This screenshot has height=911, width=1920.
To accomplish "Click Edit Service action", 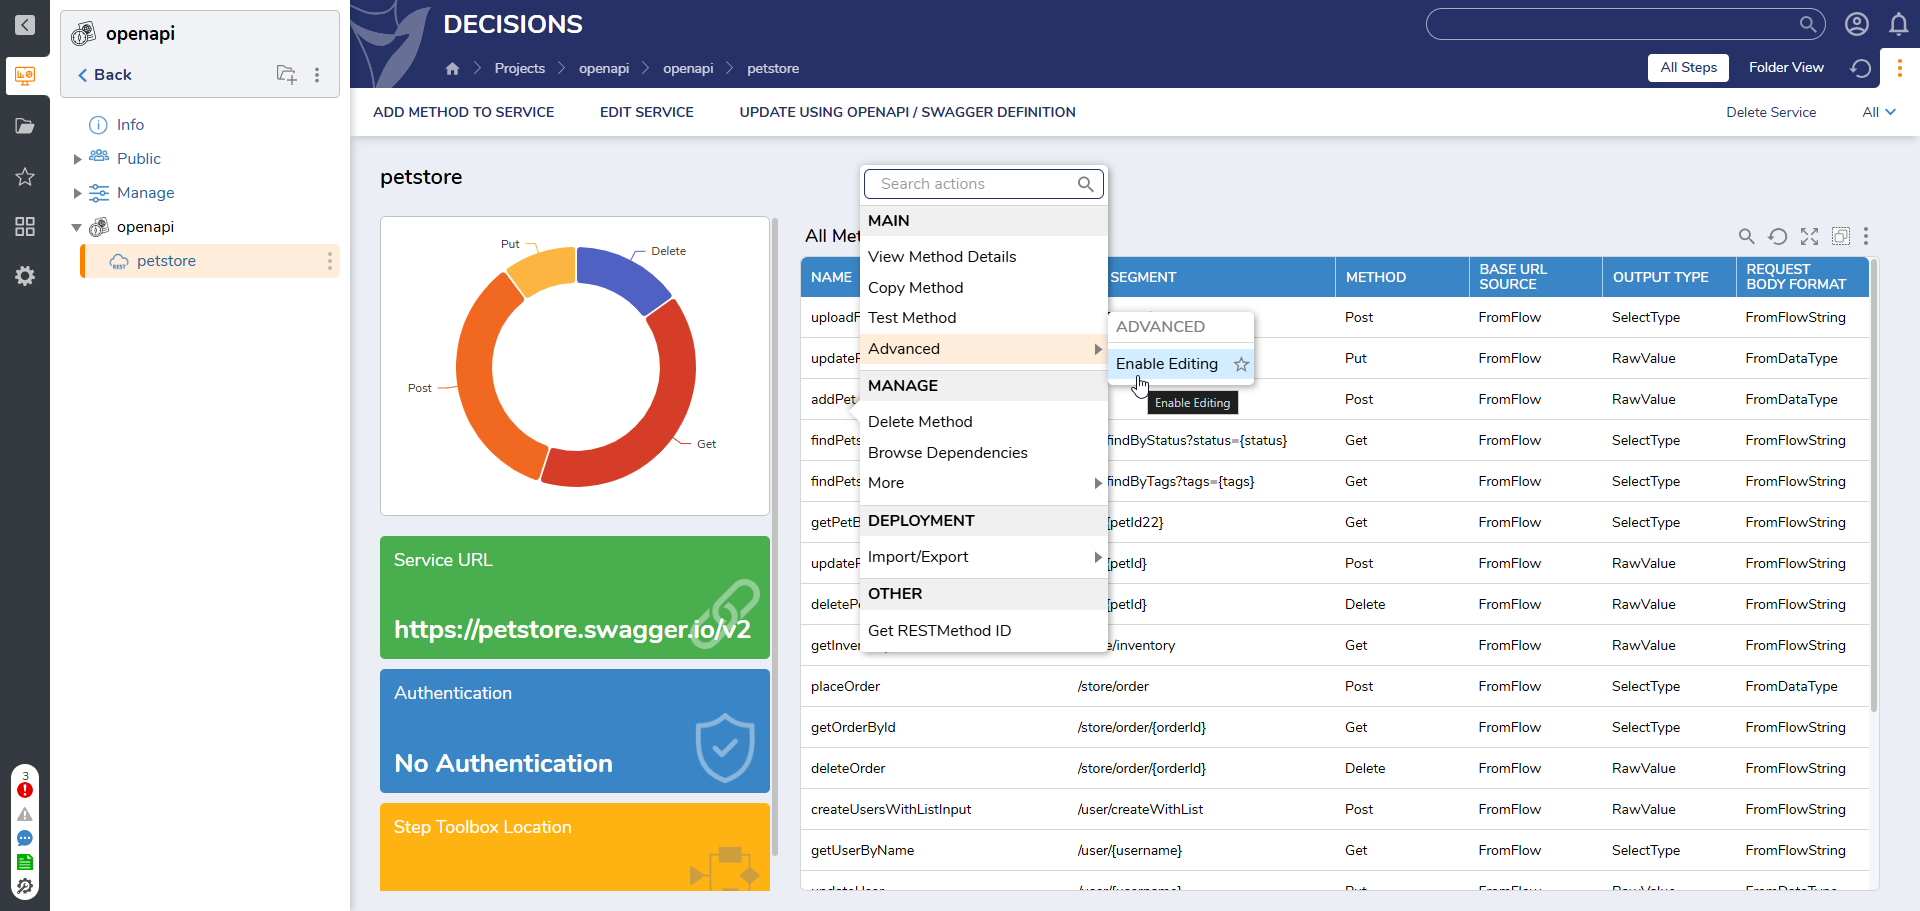I will pyautogui.click(x=646, y=112).
